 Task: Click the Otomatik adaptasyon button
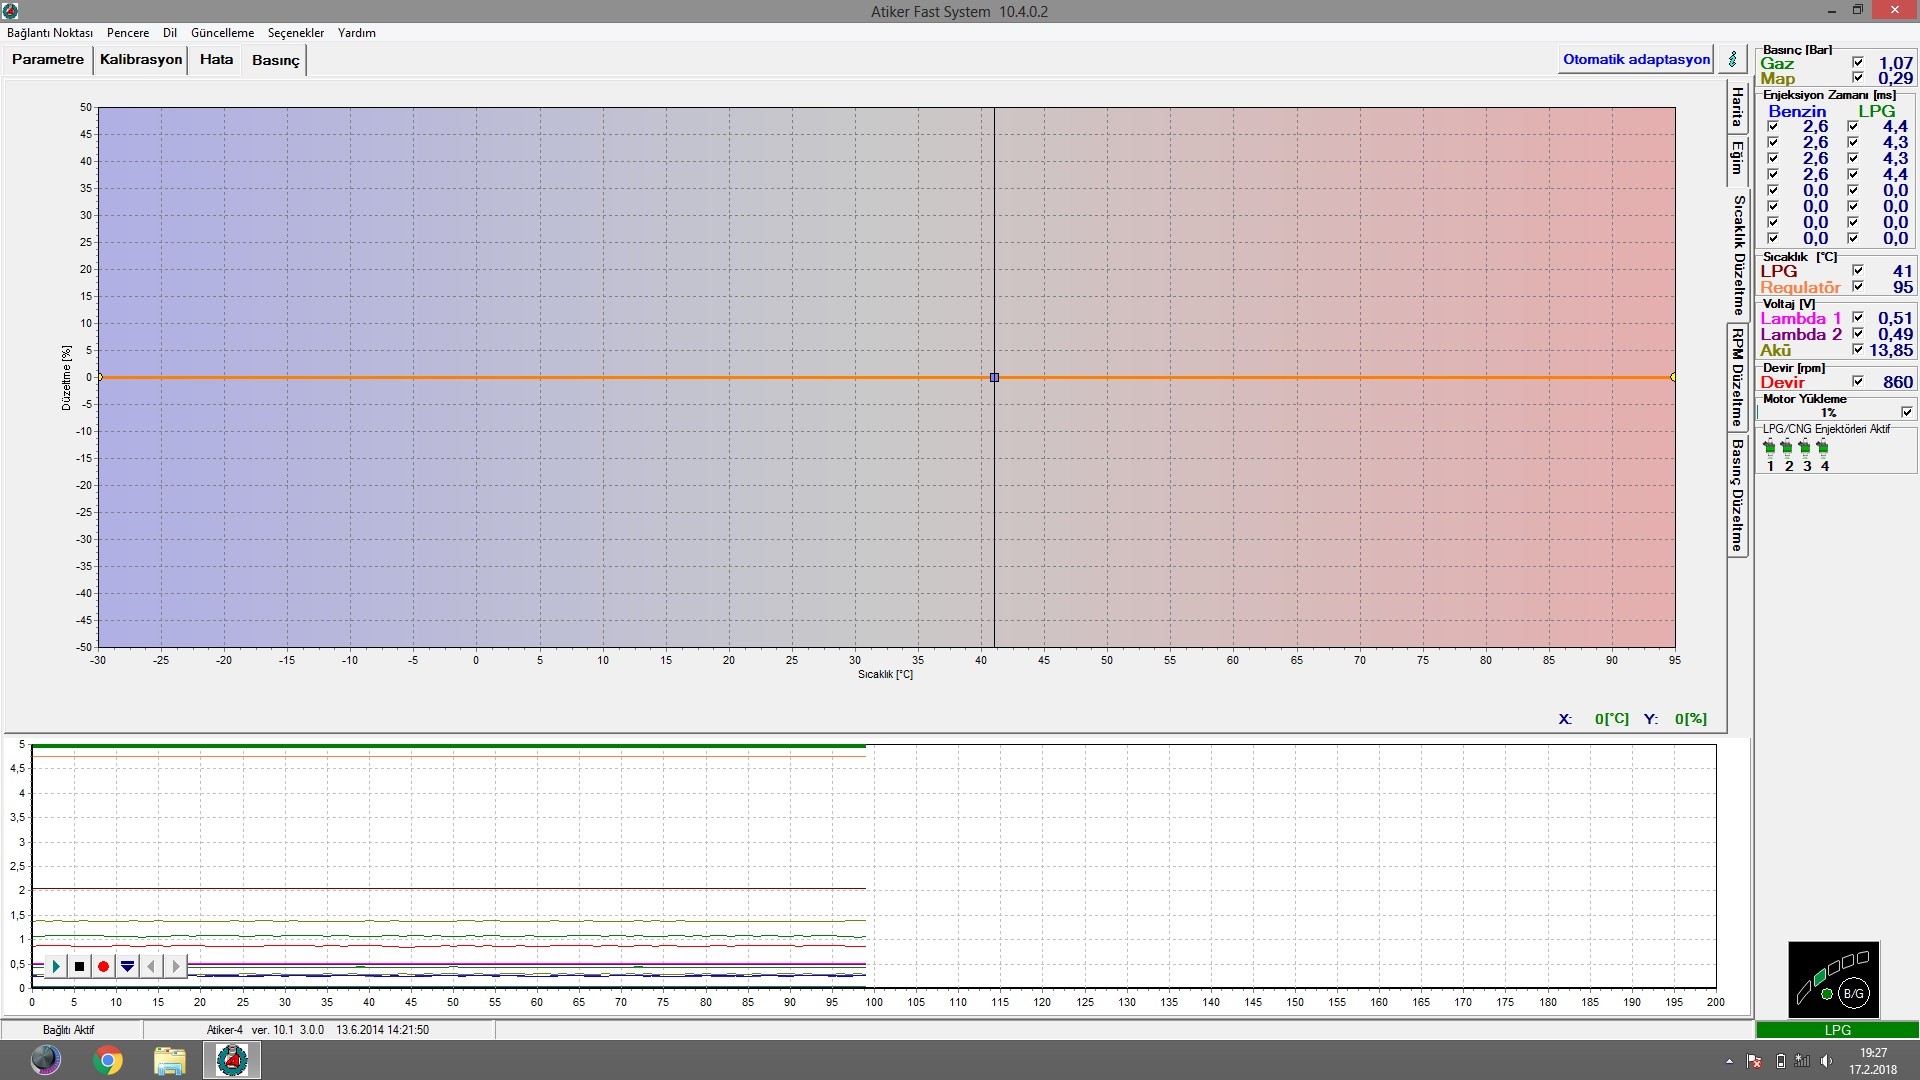(1636, 59)
